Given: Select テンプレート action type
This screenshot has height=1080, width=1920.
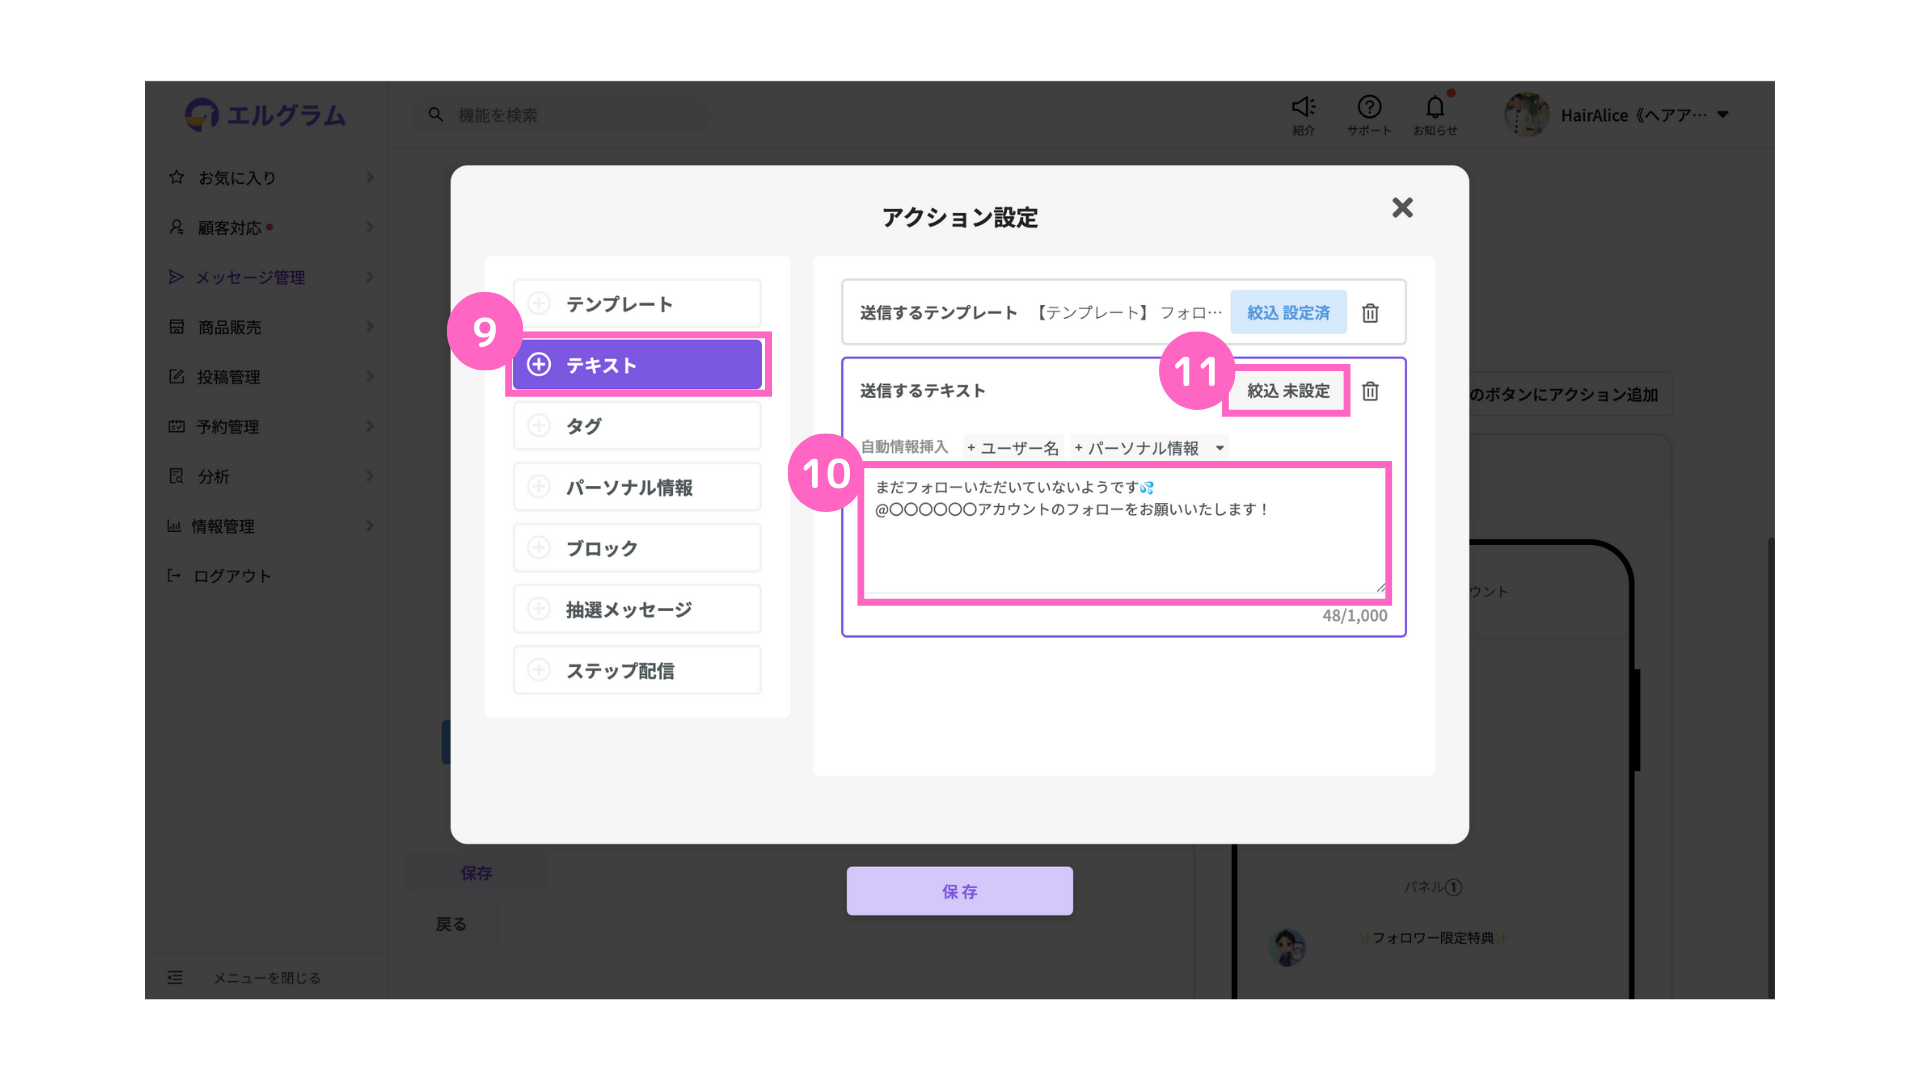Looking at the screenshot, I should point(637,303).
